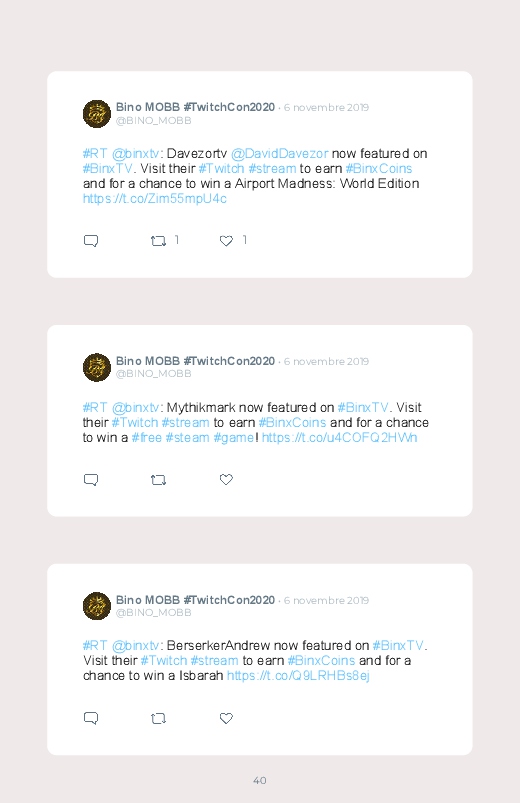520x803 pixels.
Task: Retweet the Mythikmark featured tweet
Action: (x=158, y=480)
